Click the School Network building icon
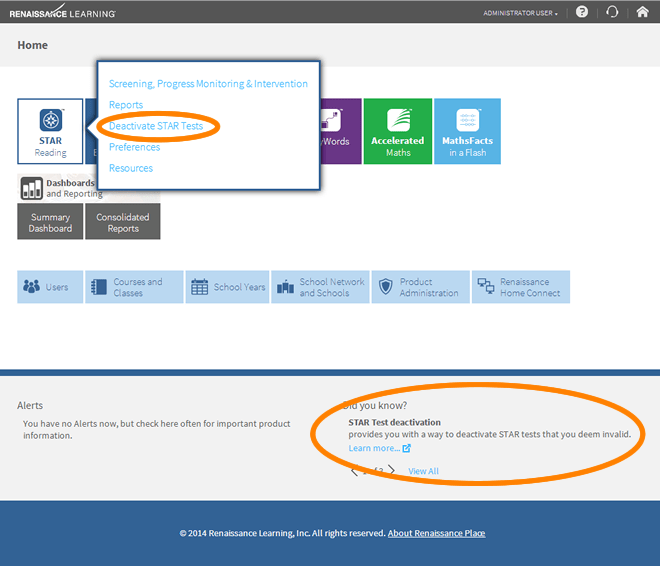This screenshot has width=660, height=566. click(x=285, y=287)
